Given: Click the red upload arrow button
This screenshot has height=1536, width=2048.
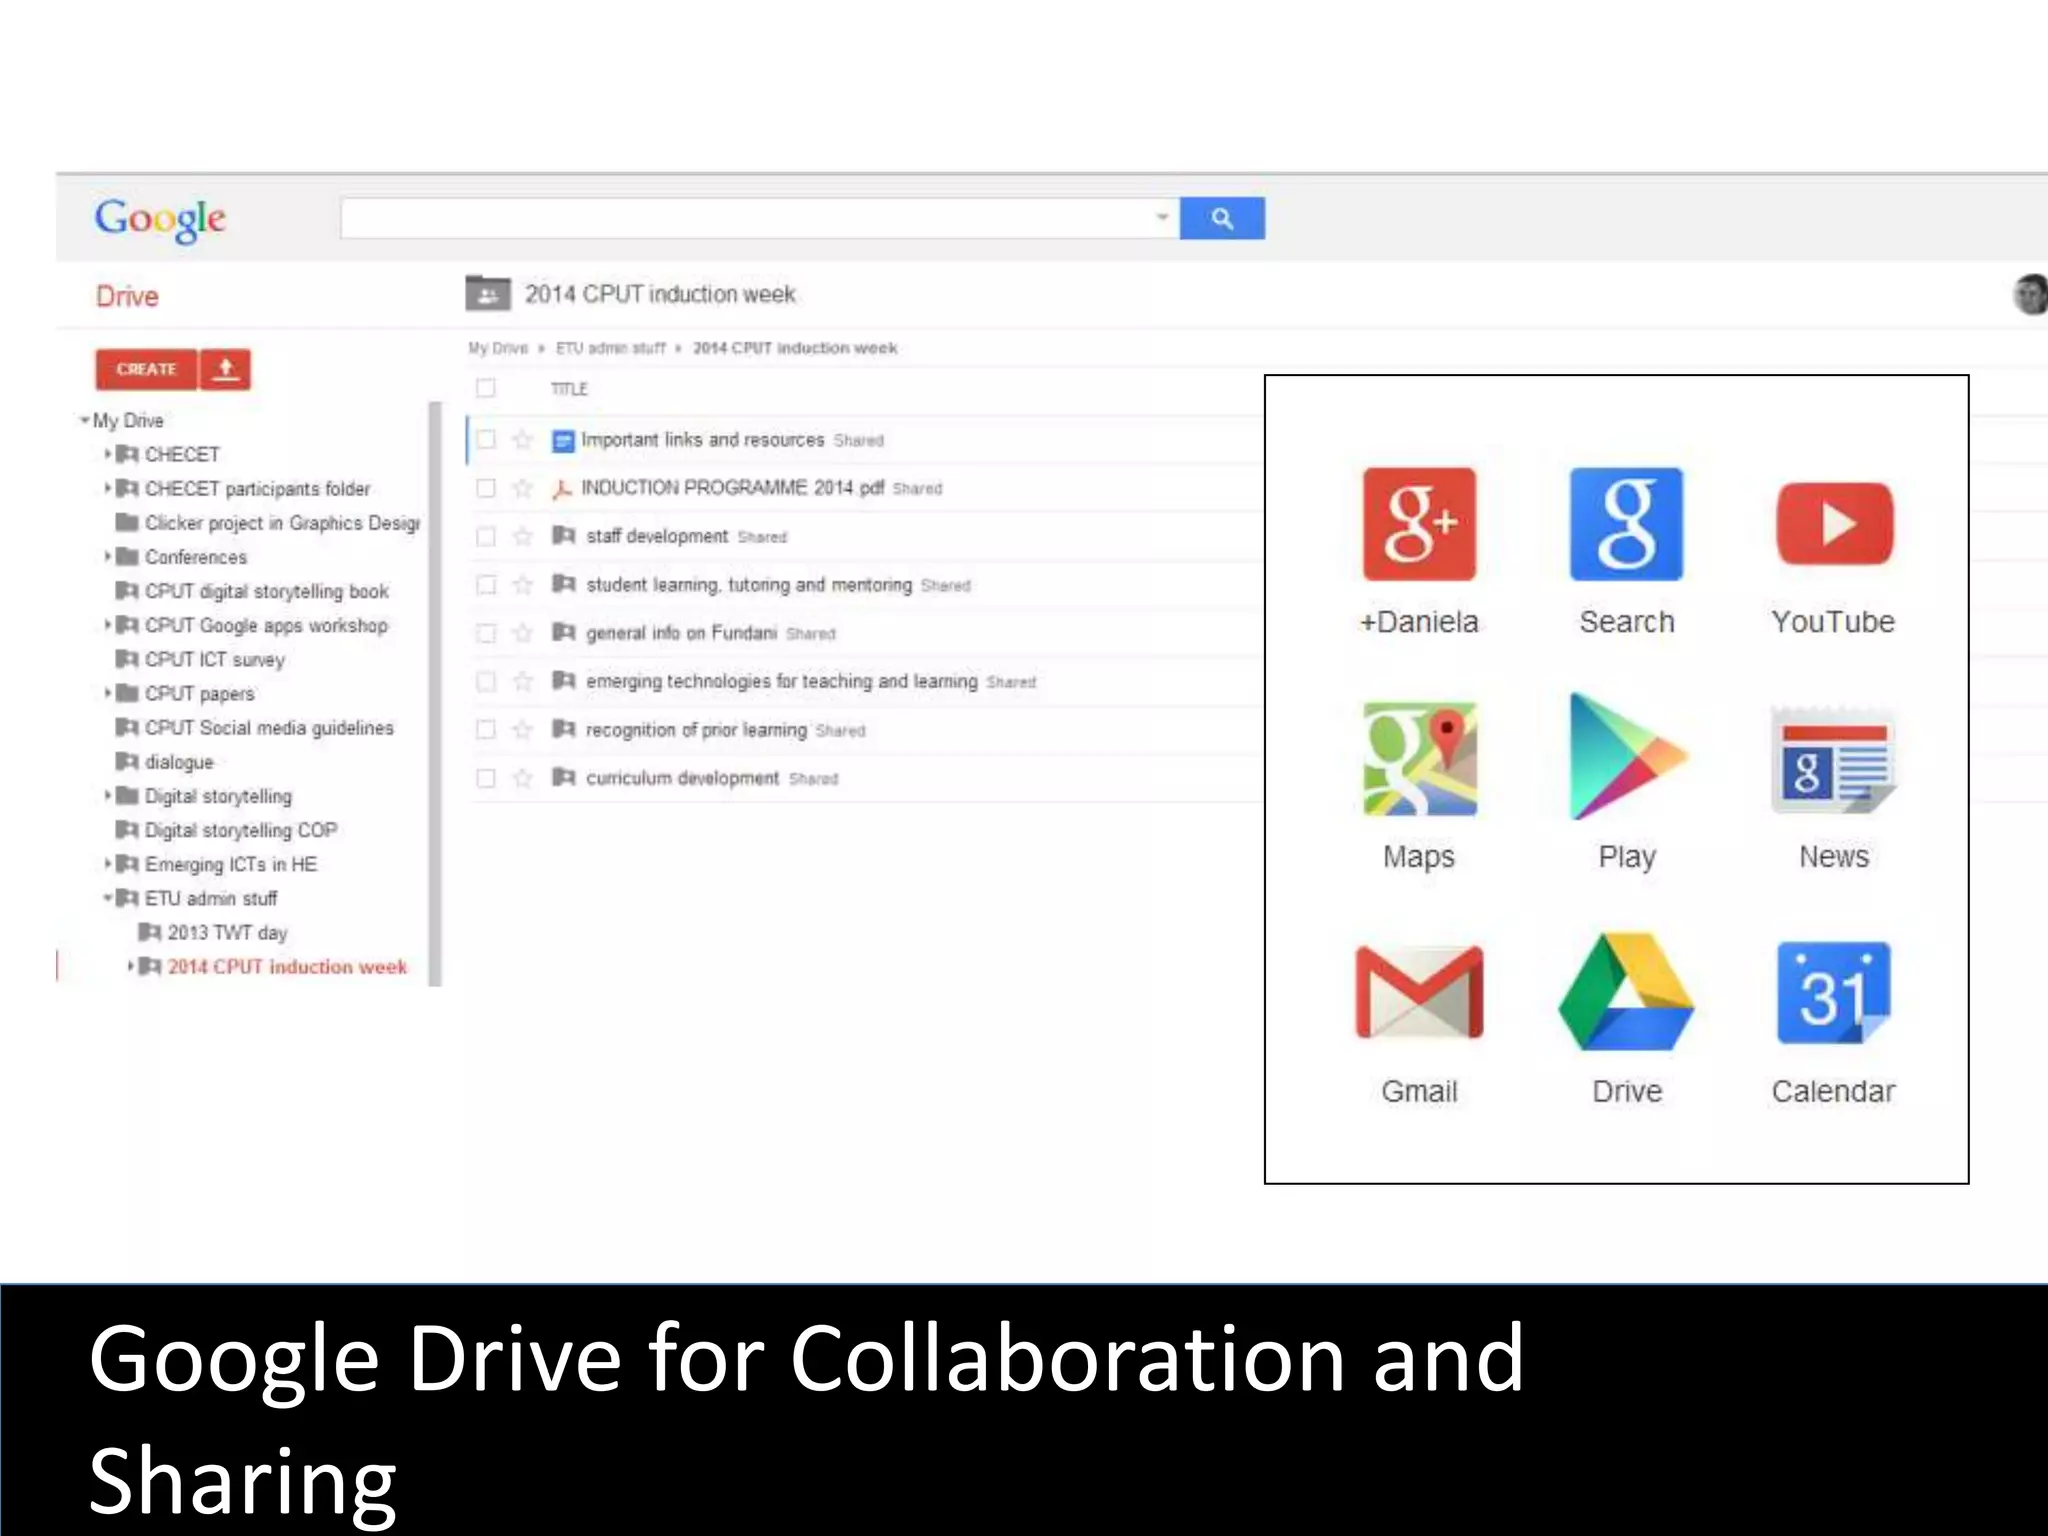Looking at the screenshot, I should pos(226,369).
